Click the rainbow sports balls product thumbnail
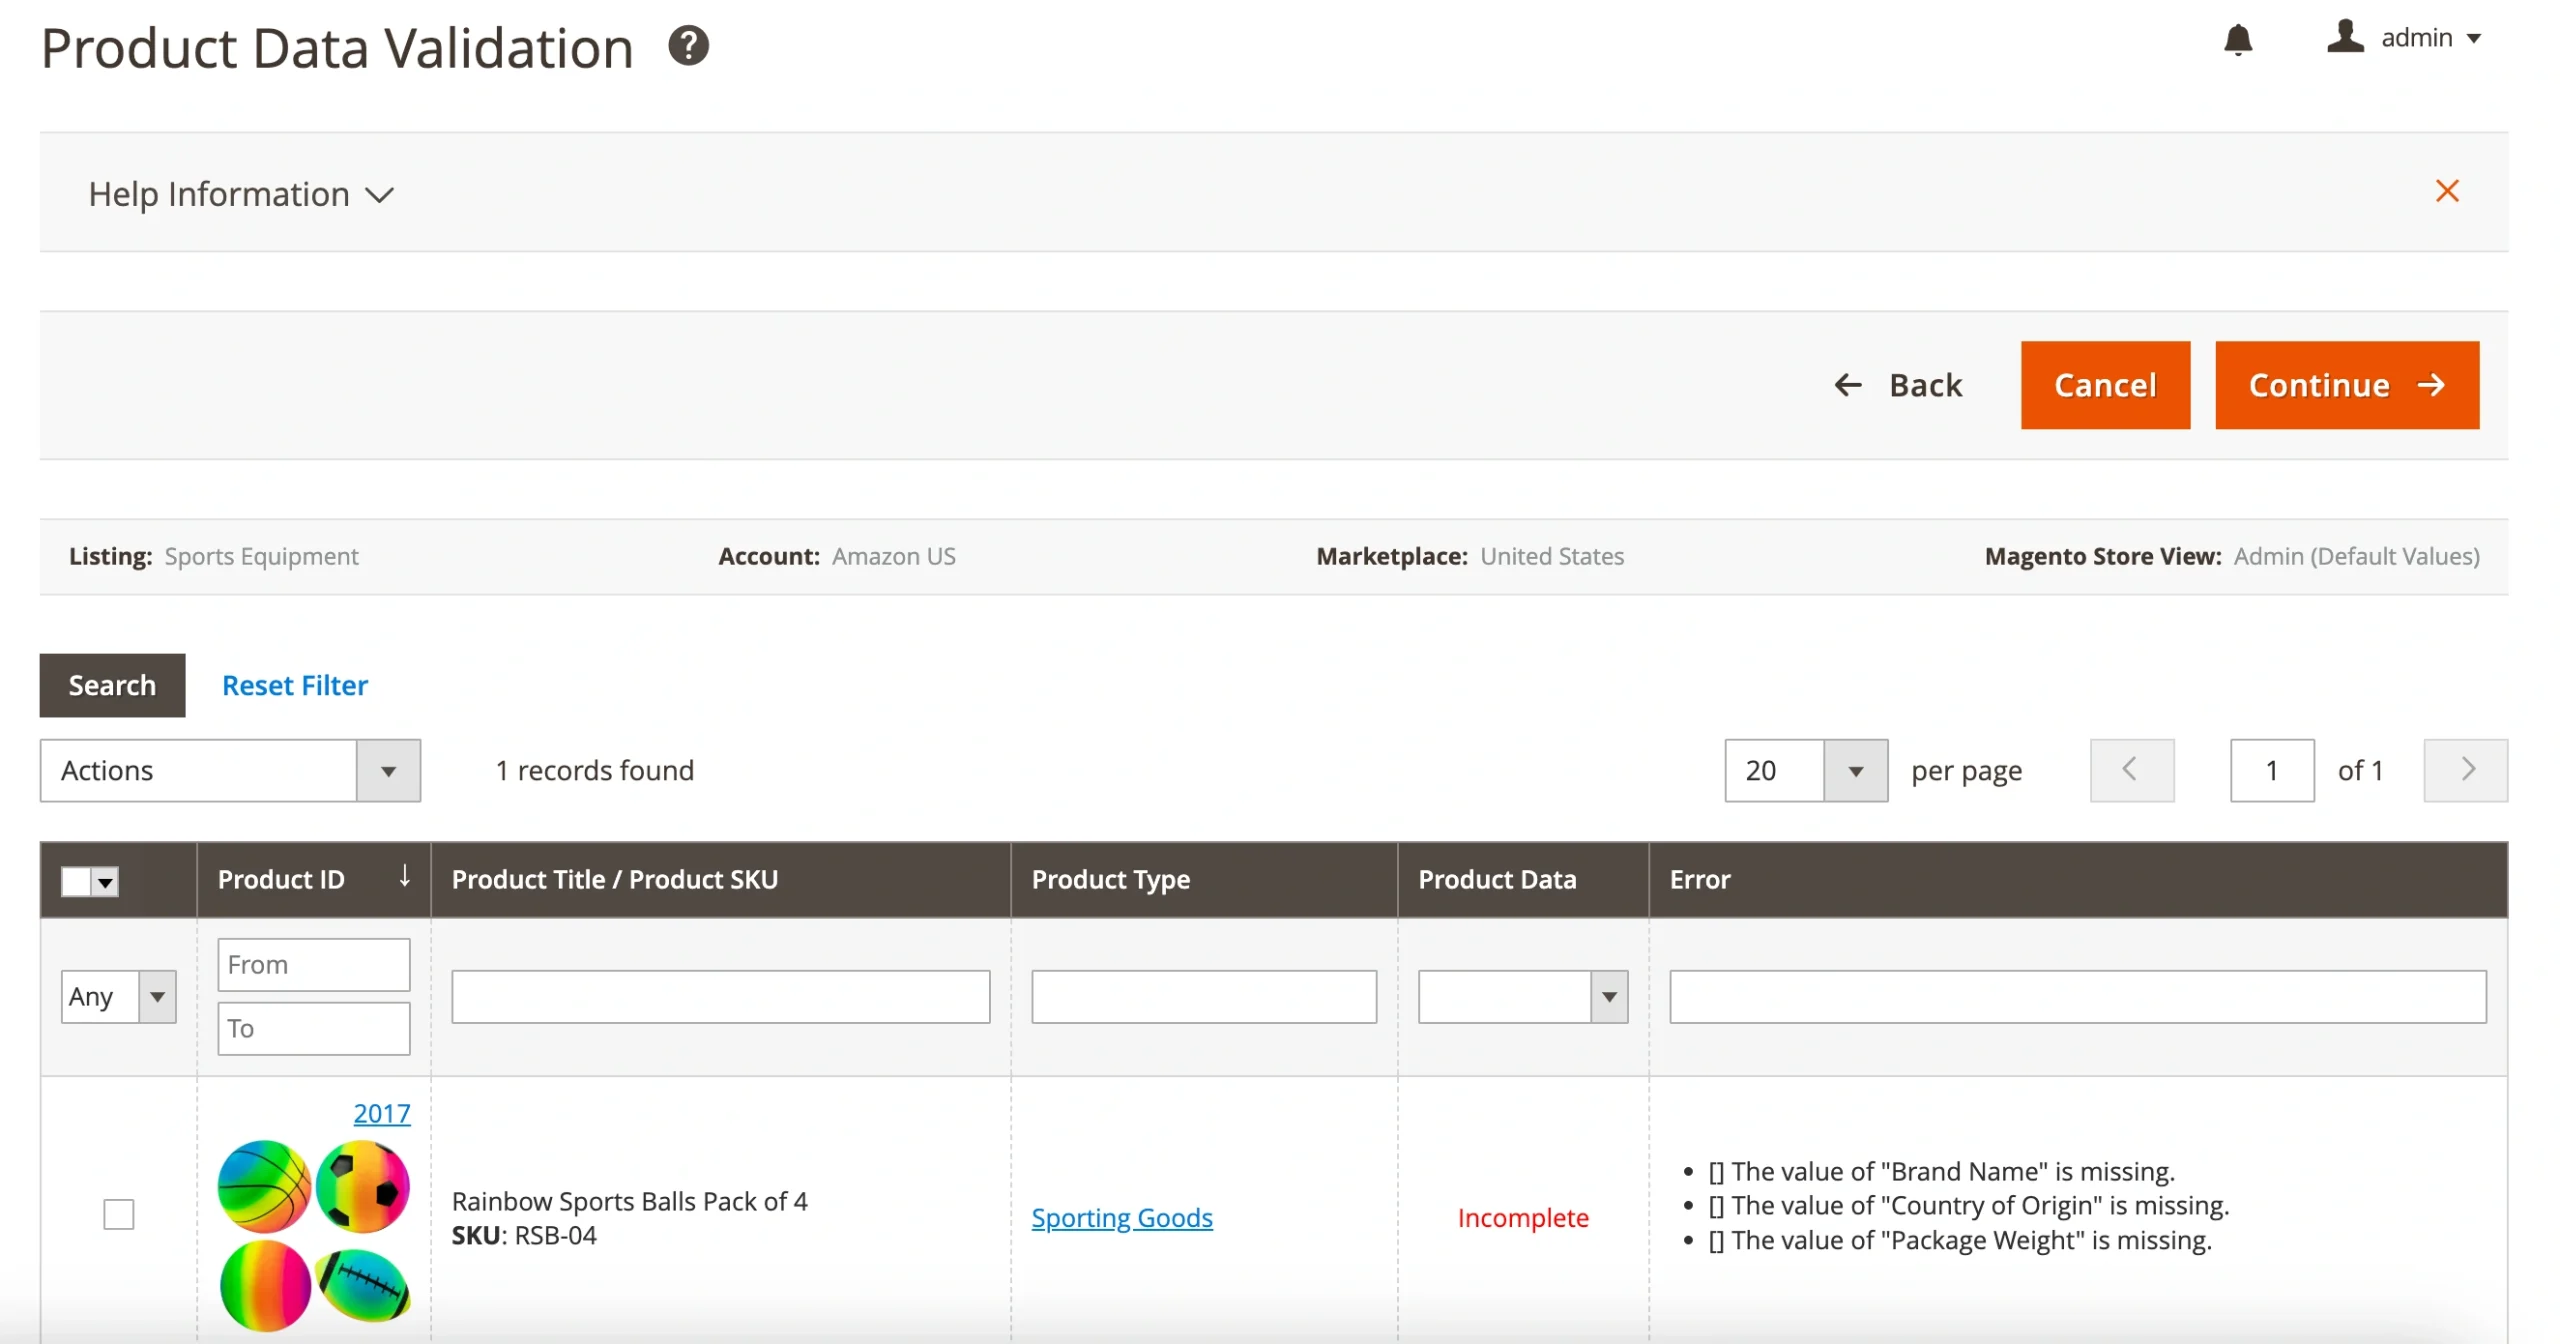The width and height of the screenshot is (2560, 1344). tap(313, 1235)
